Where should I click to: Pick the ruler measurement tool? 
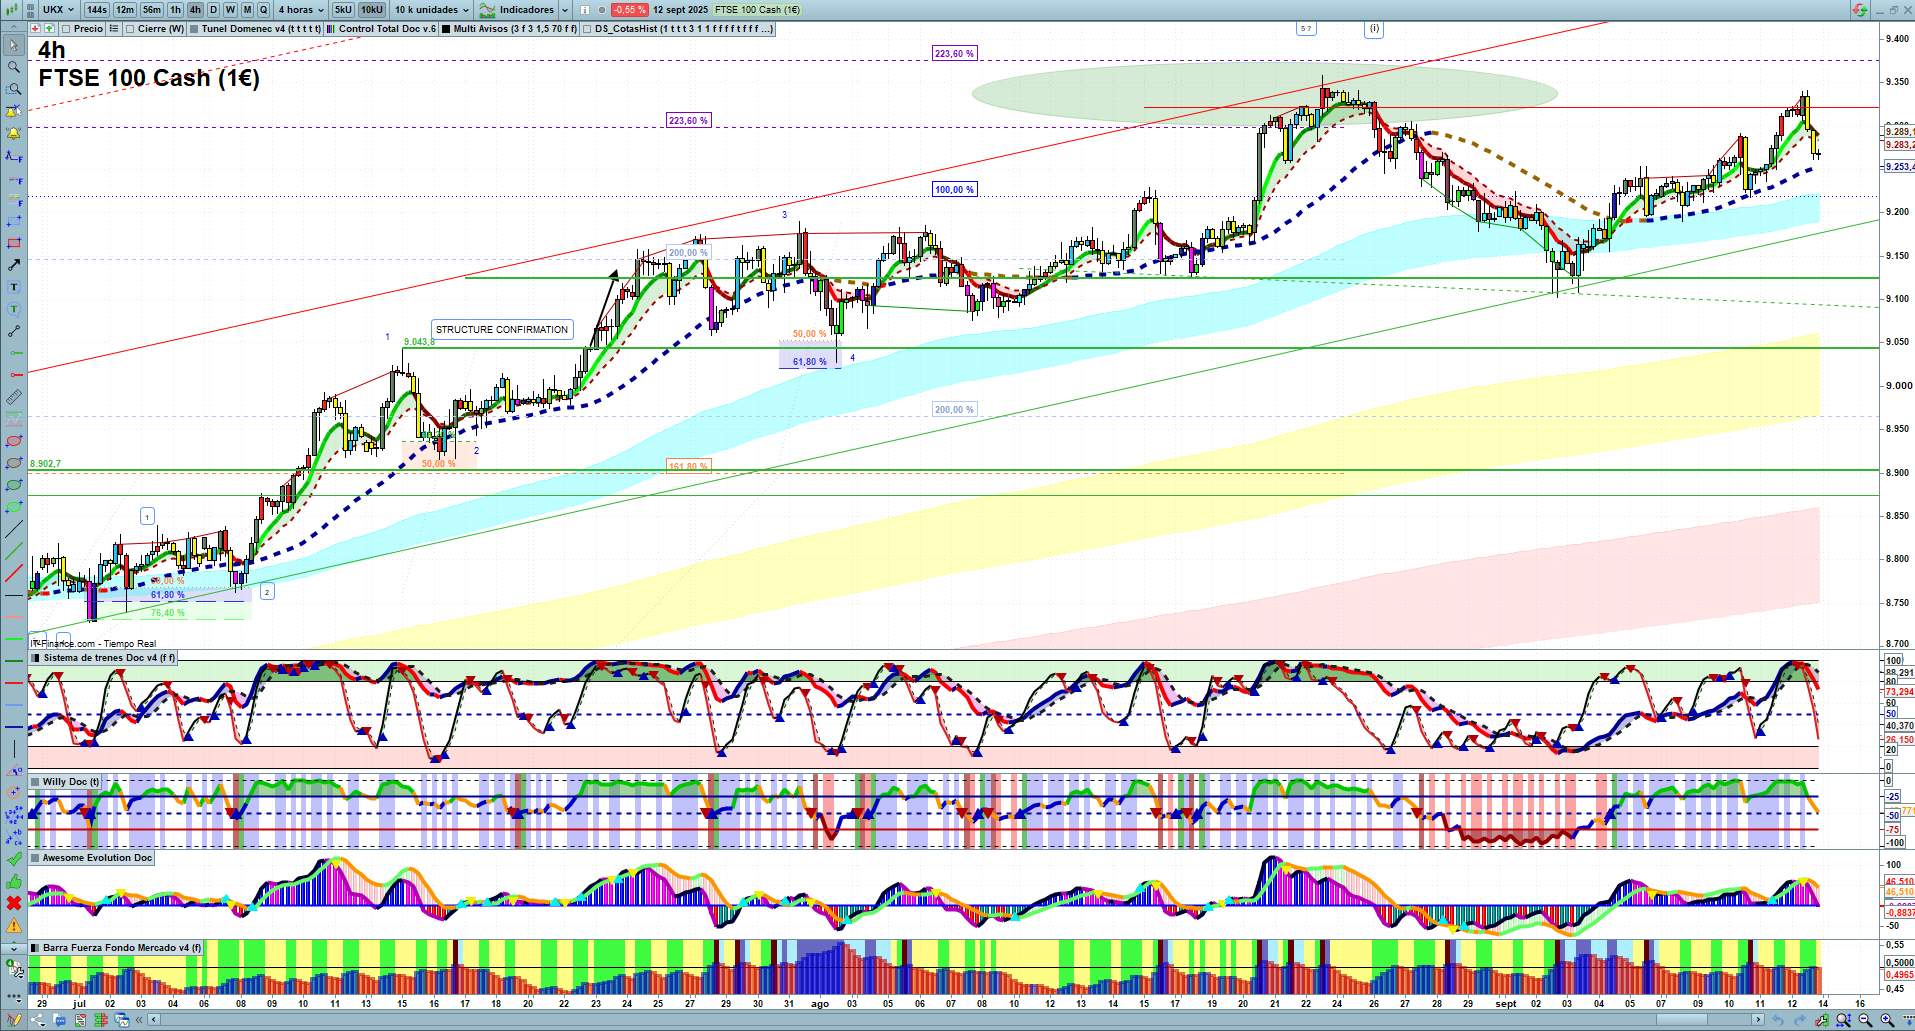(x=14, y=397)
